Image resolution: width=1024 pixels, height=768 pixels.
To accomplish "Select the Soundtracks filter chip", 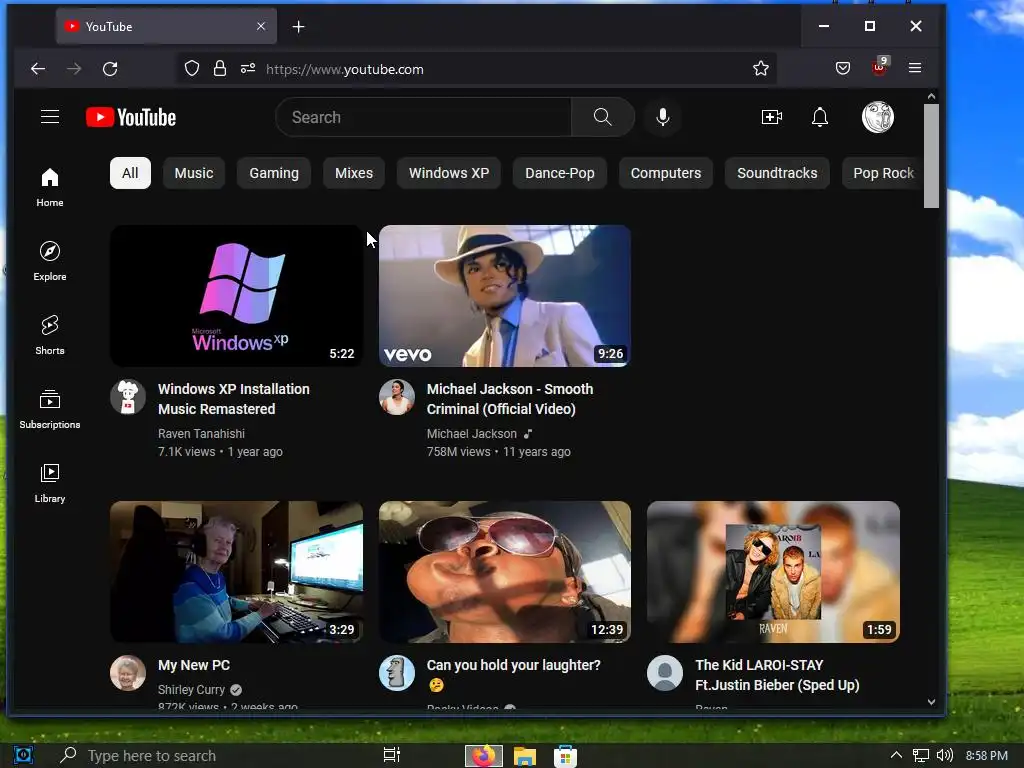I will coord(777,173).
